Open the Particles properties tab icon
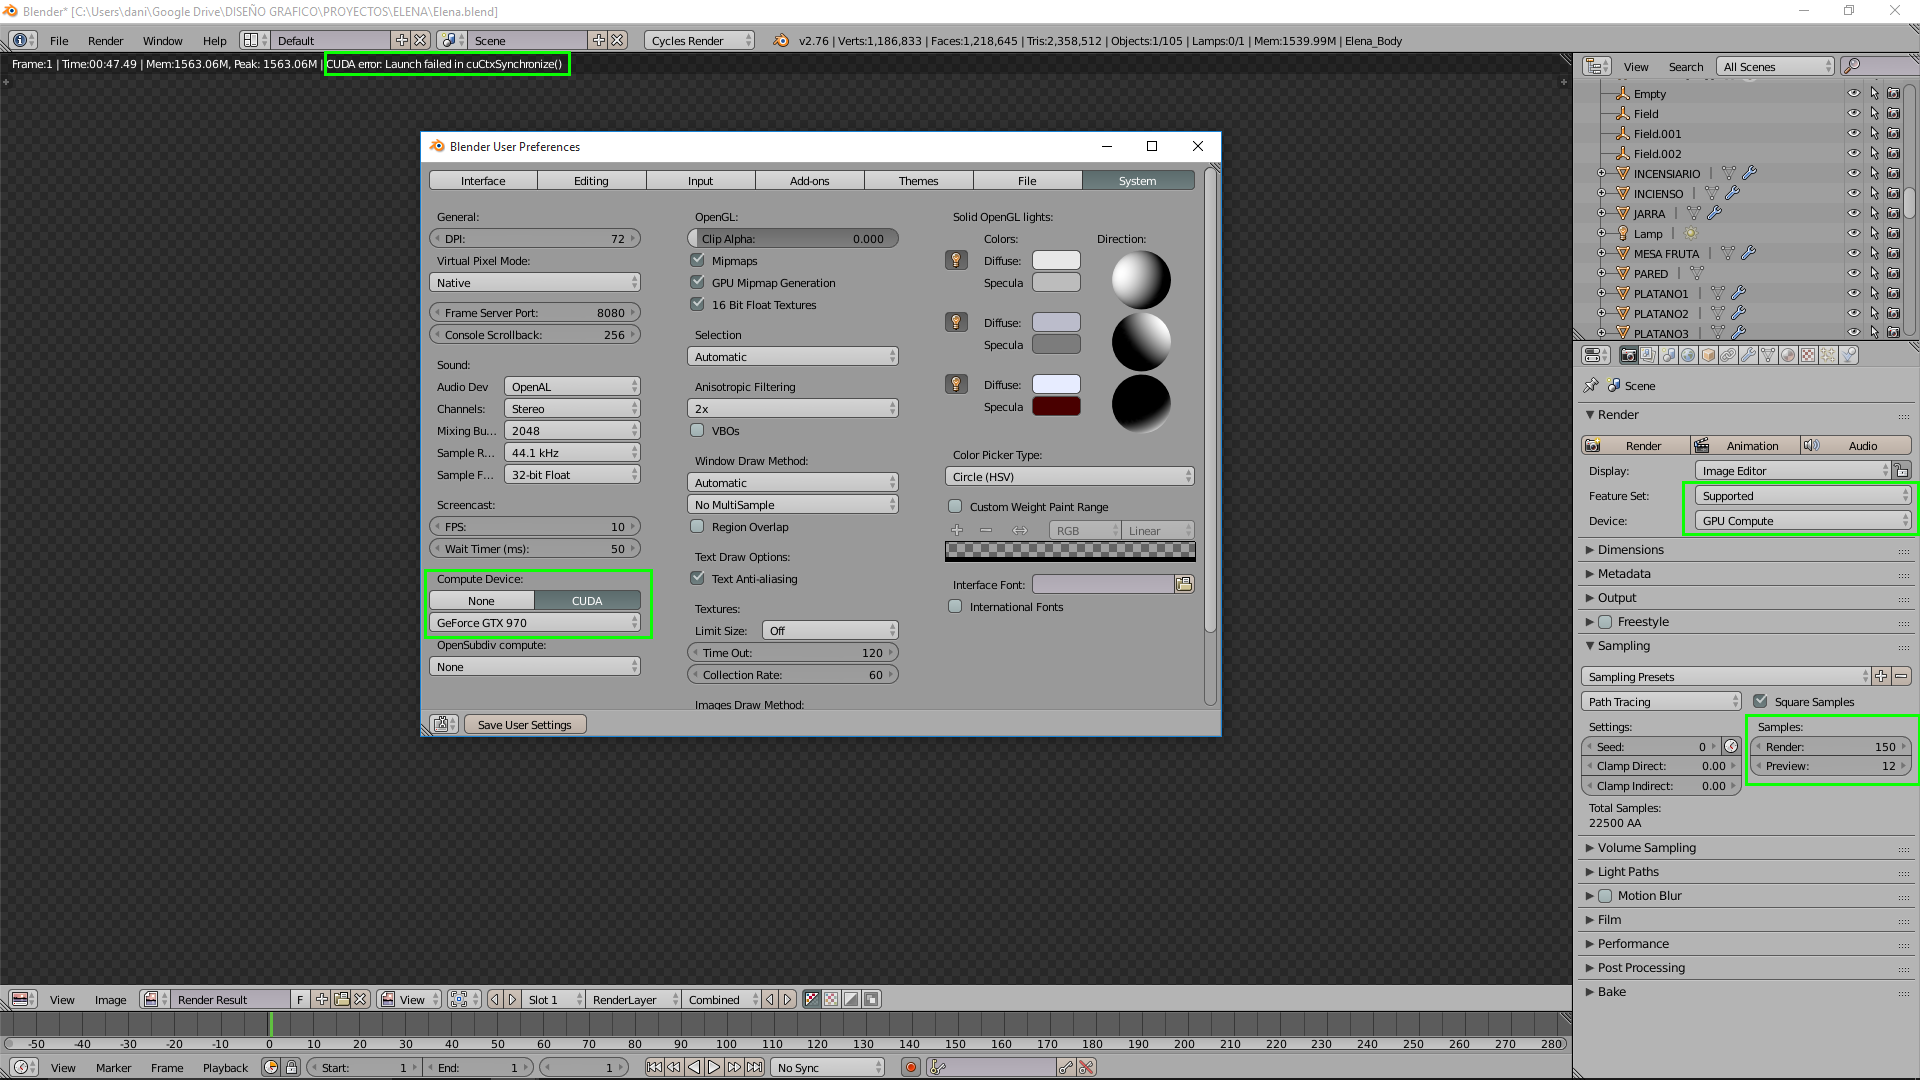The image size is (1920, 1080). (1828, 355)
